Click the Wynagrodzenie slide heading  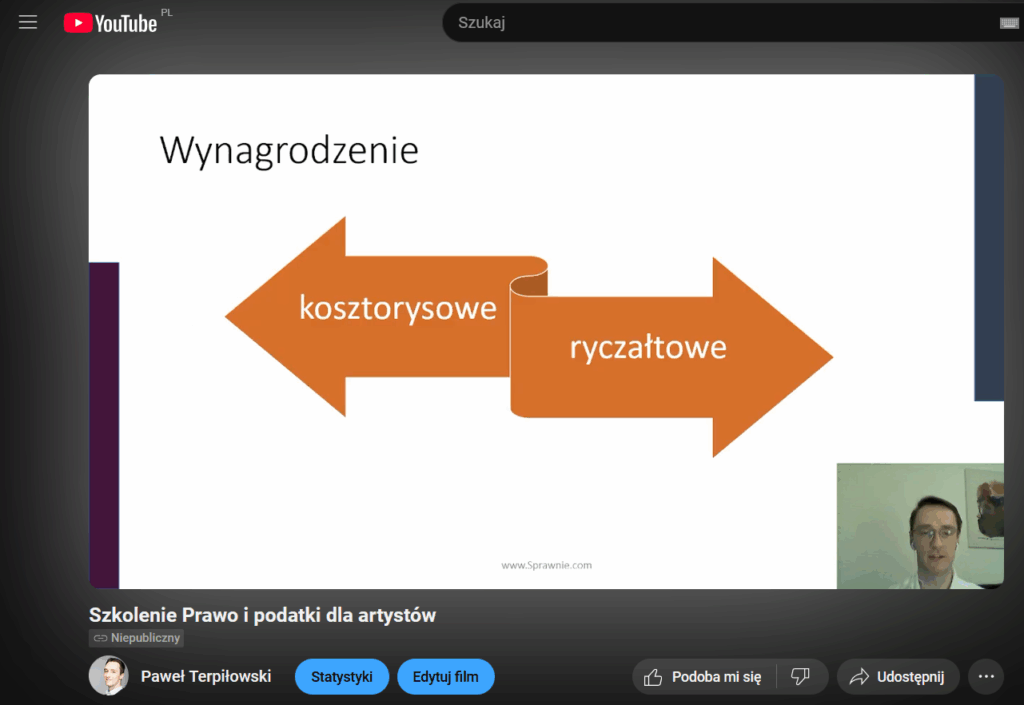pos(289,151)
